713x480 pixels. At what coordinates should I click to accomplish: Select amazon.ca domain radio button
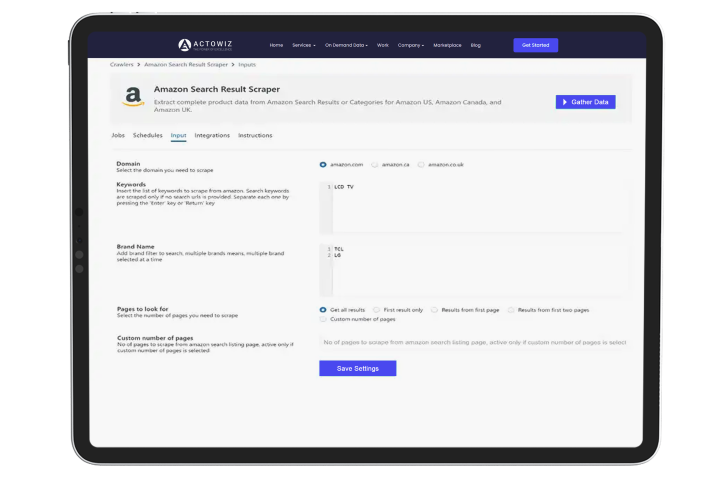click(375, 165)
